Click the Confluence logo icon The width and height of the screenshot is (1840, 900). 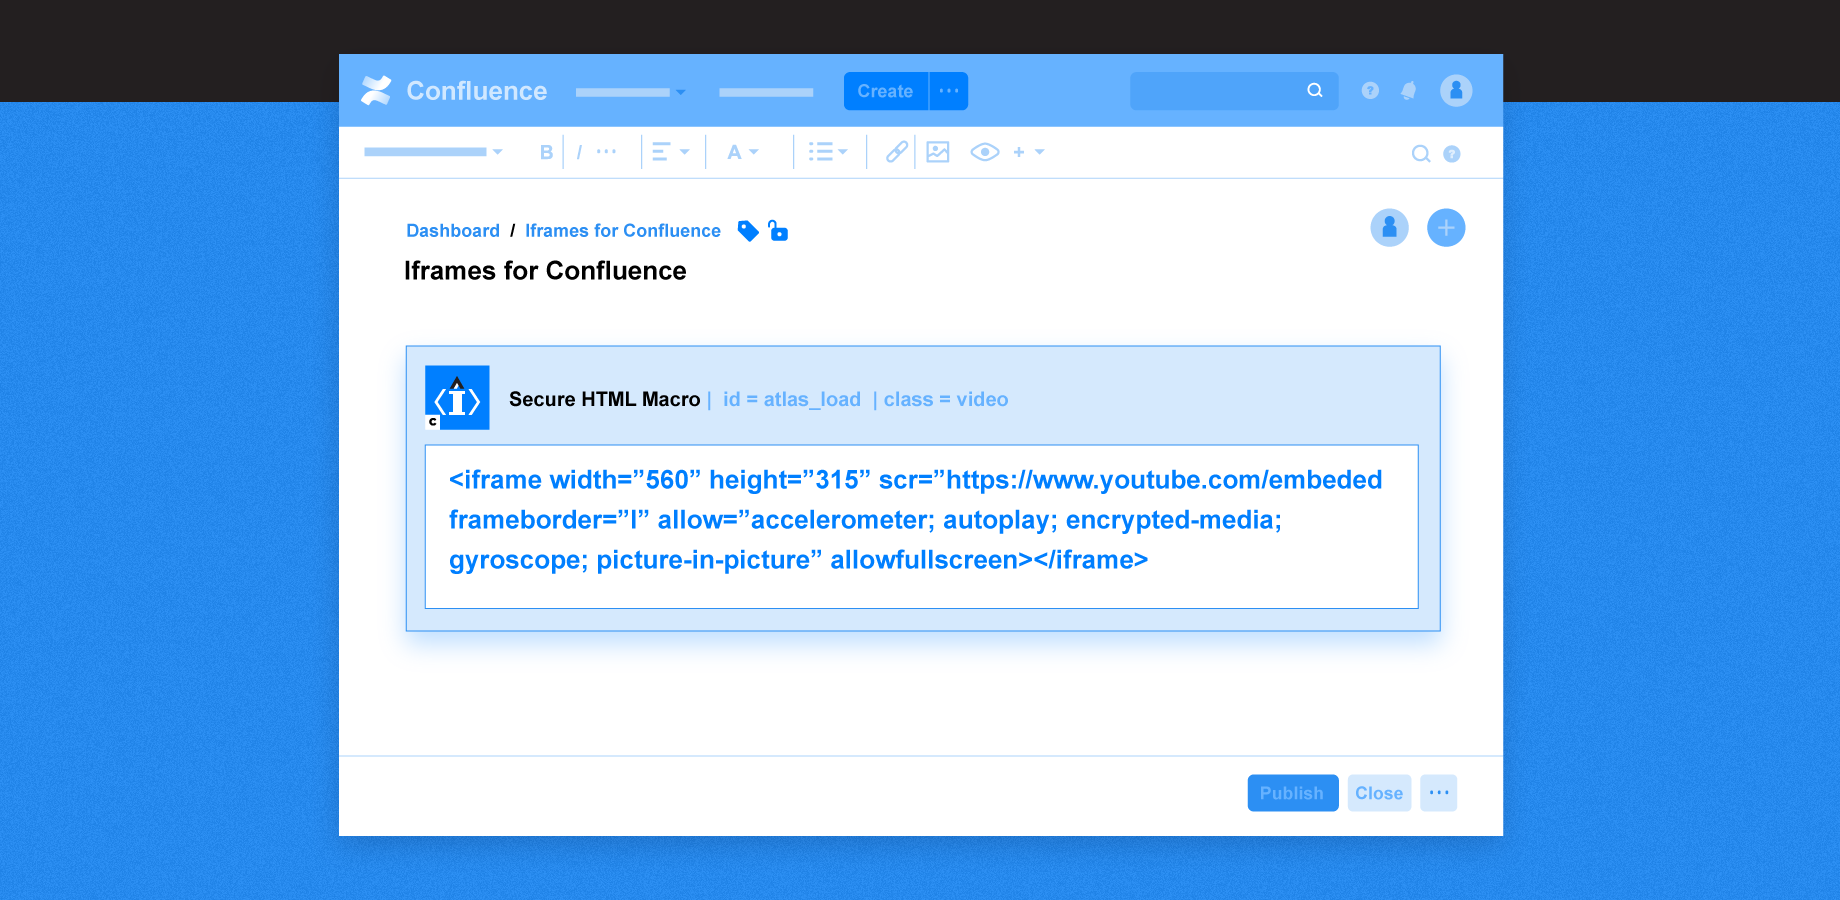(376, 91)
